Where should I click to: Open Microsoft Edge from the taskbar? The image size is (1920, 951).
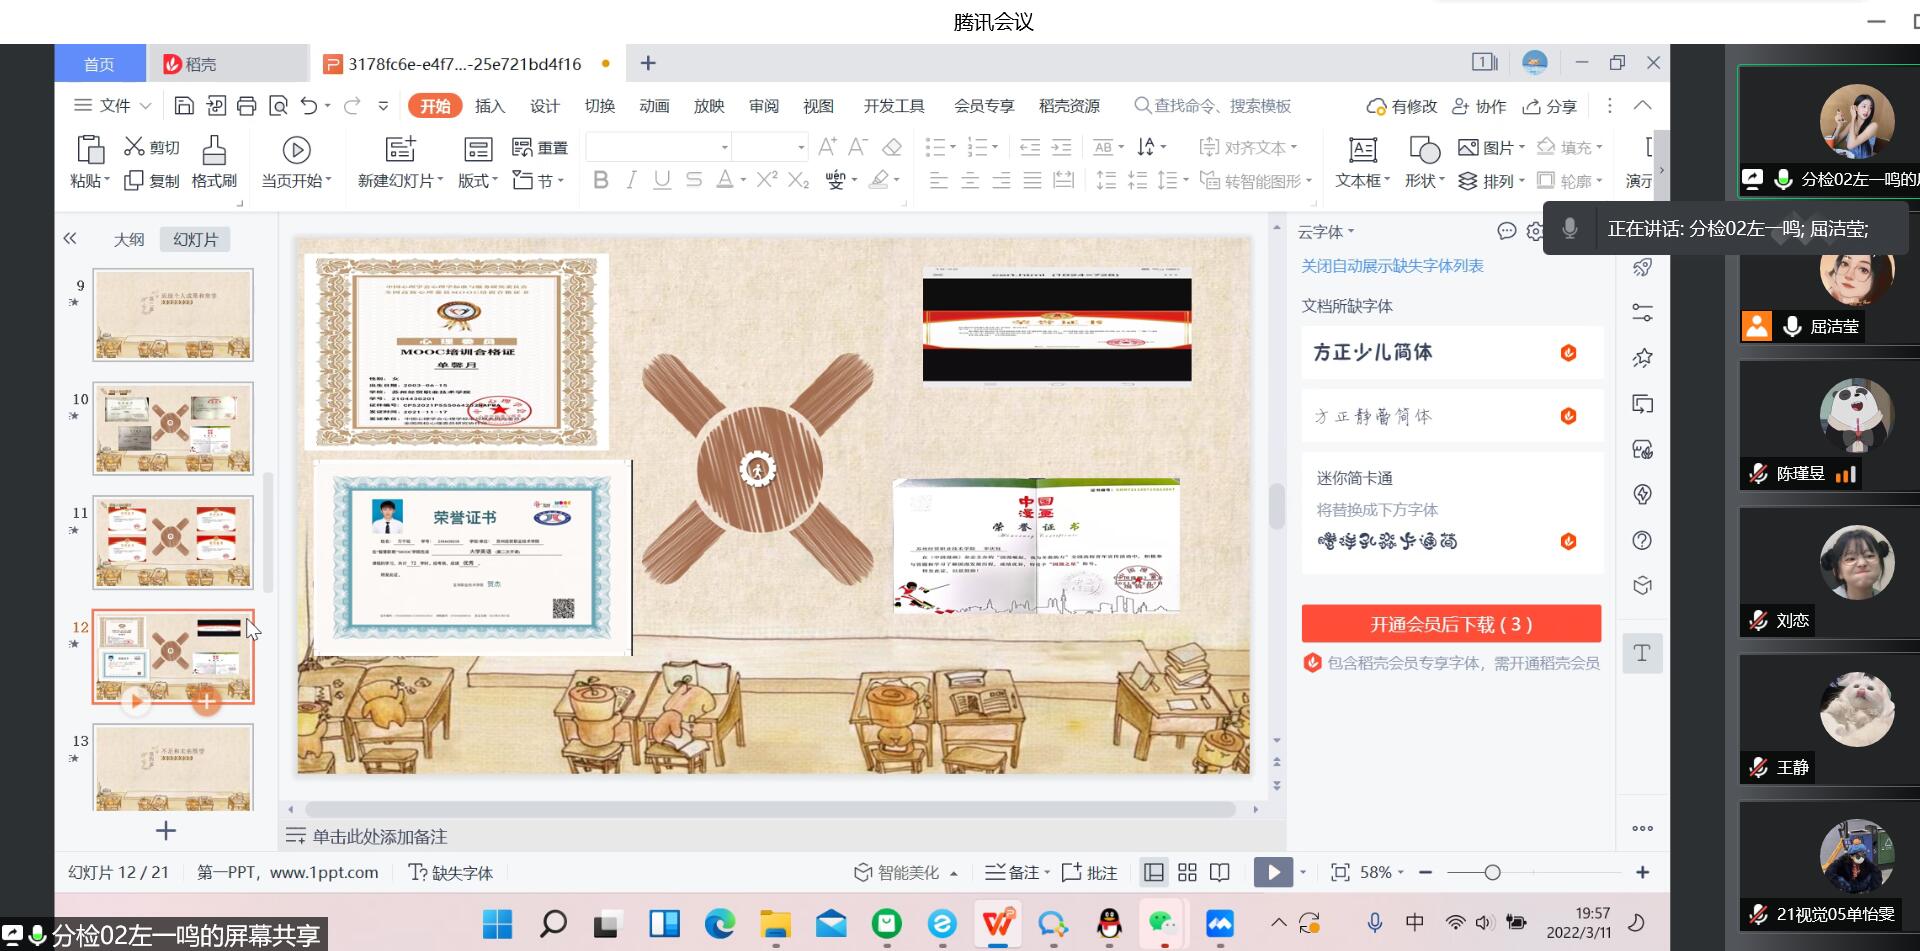click(720, 924)
